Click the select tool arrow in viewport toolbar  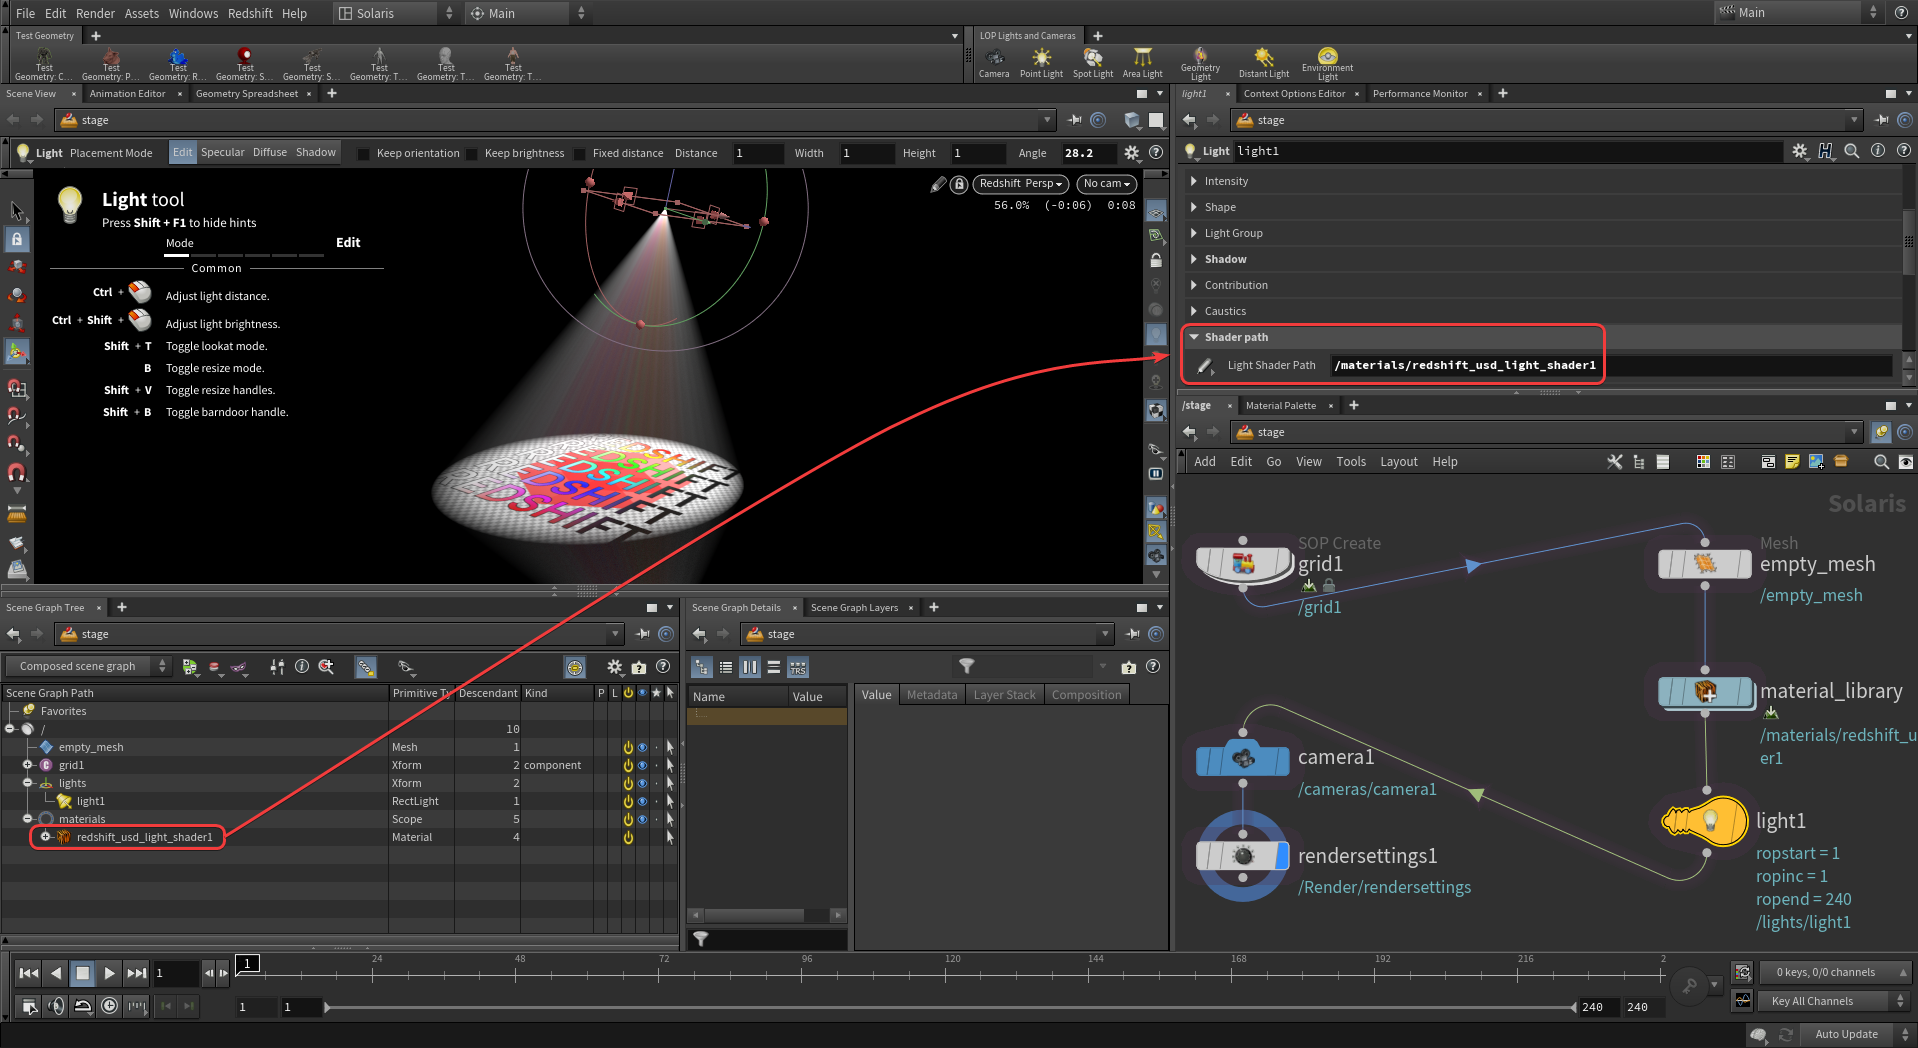click(17, 210)
